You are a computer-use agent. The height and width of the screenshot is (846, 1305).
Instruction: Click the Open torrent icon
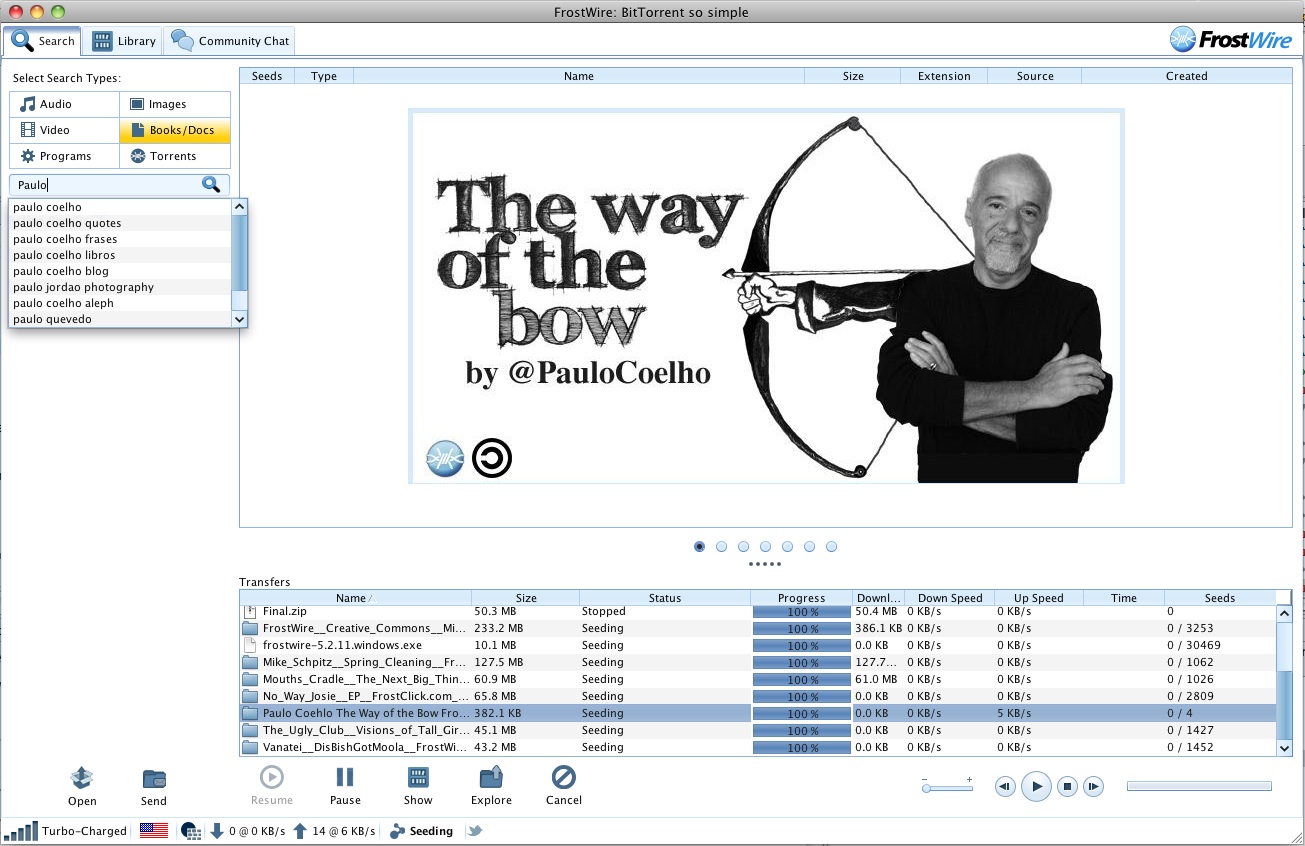pos(82,778)
